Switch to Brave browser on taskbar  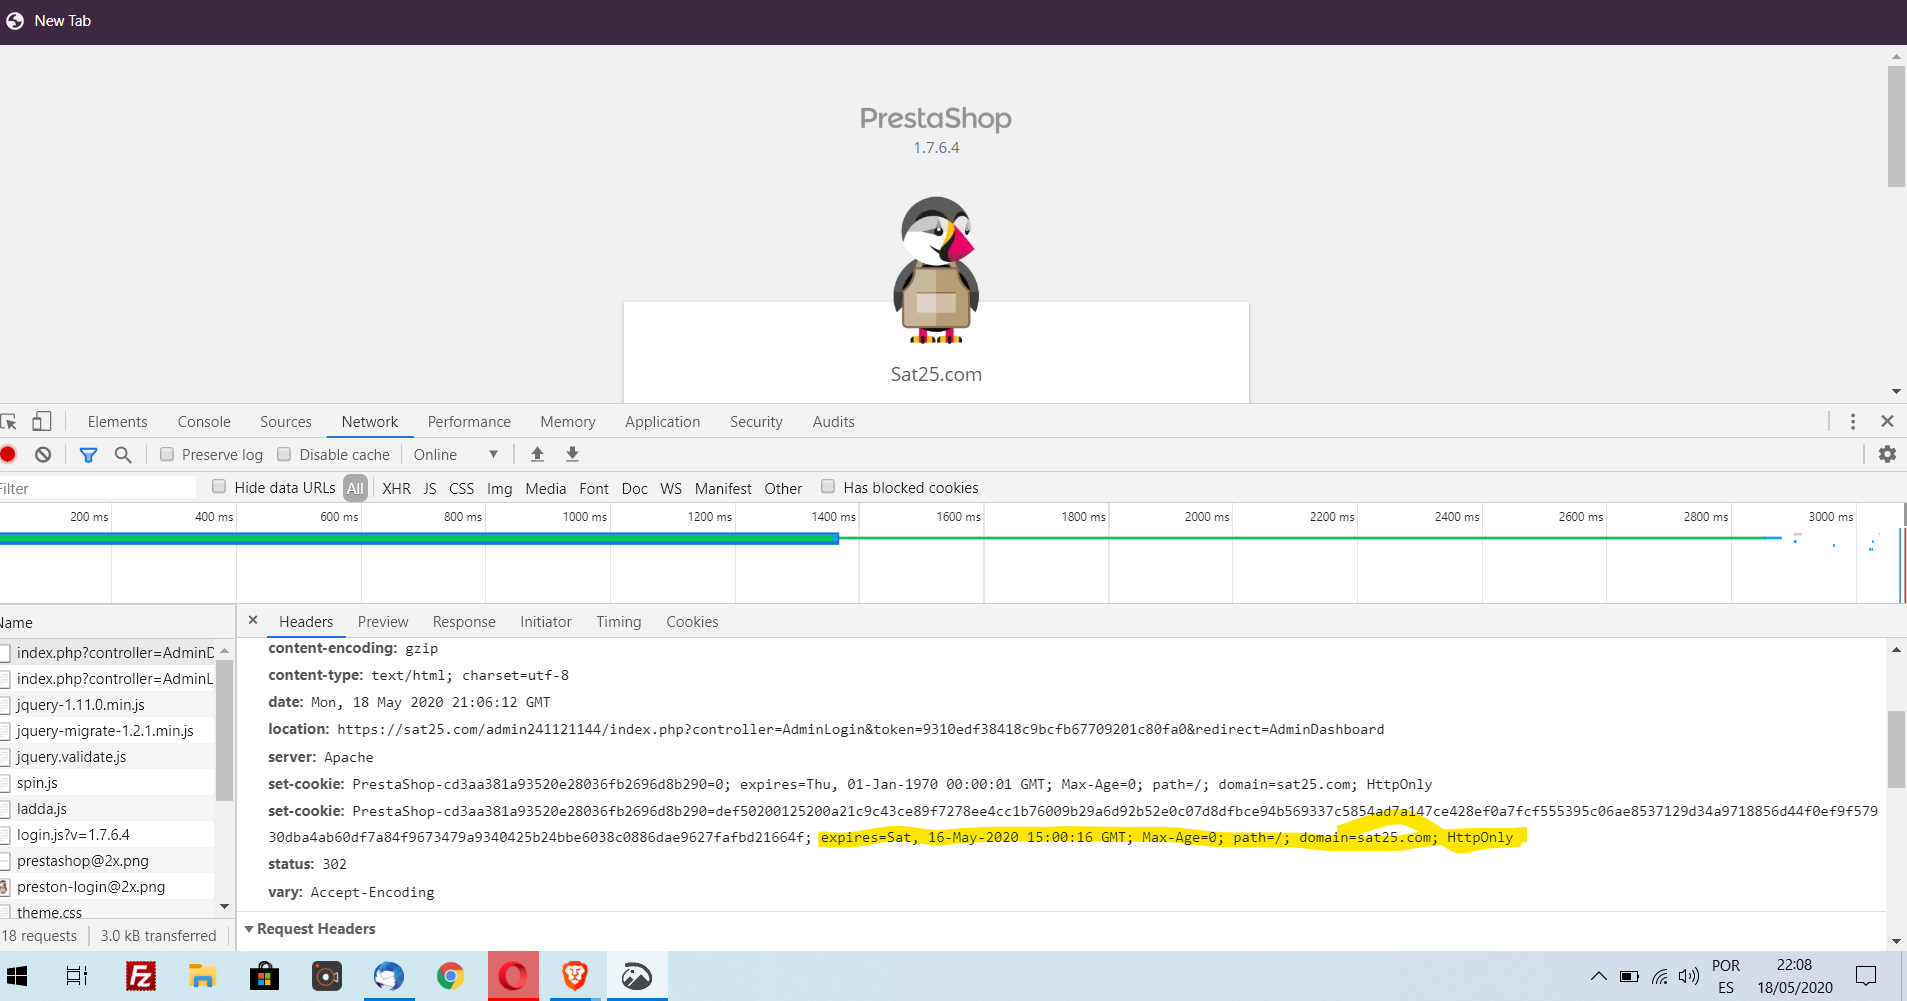point(575,976)
